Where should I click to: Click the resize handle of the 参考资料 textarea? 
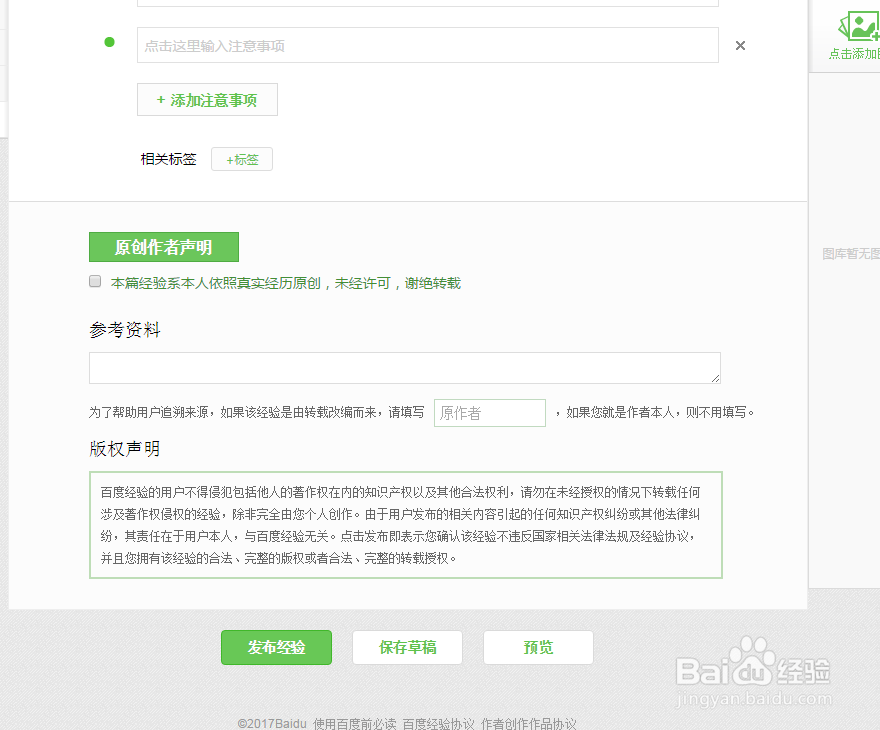coord(716,378)
